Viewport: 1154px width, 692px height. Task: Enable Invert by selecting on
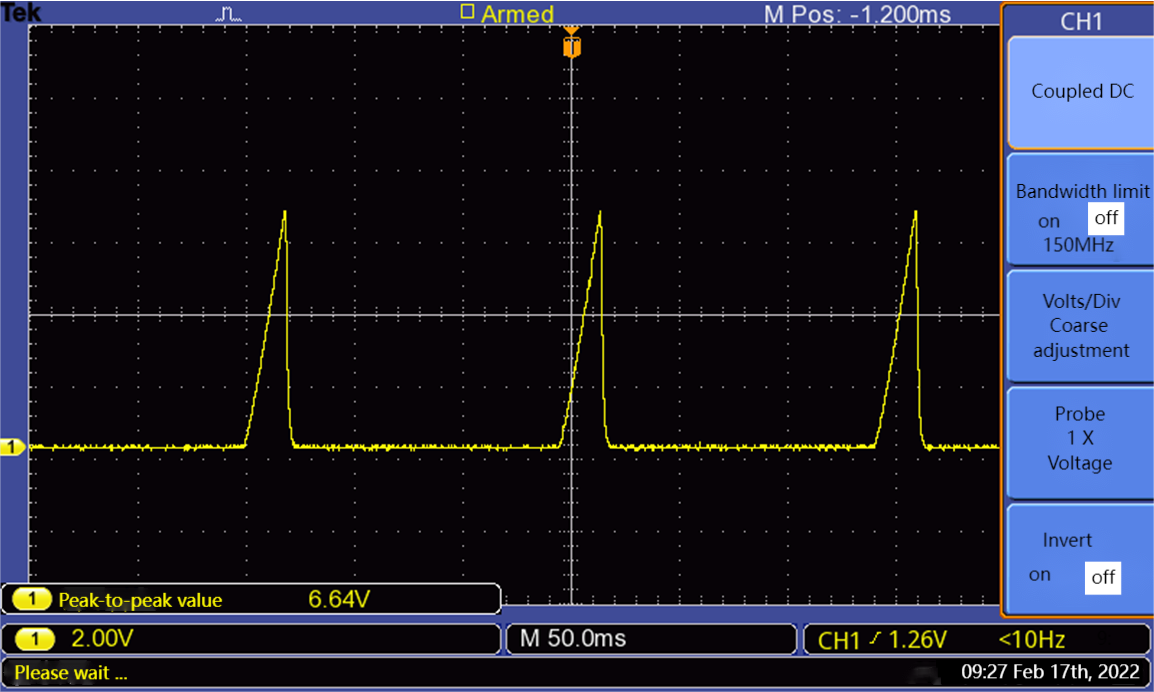[1040, 575]
